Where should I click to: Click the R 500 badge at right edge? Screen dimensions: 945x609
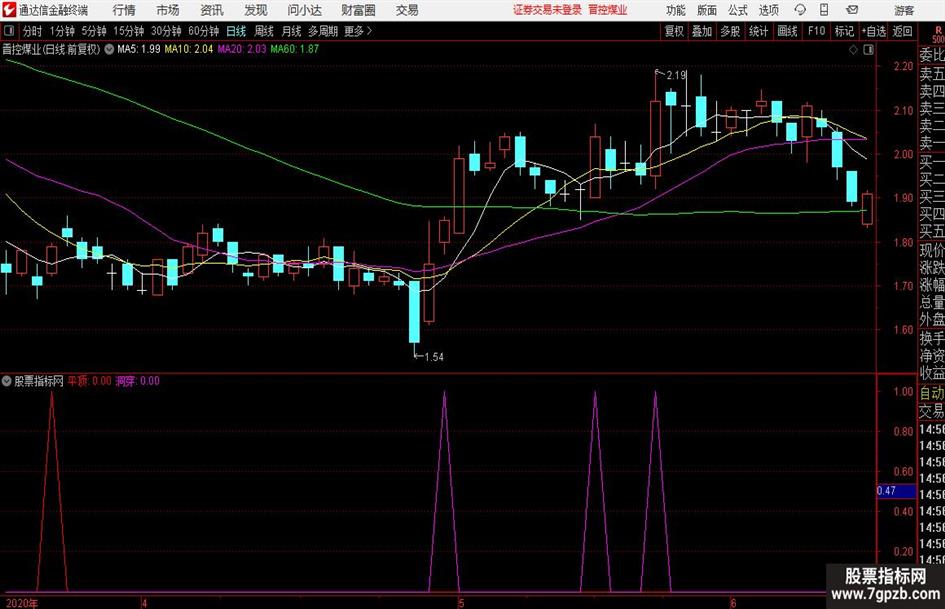pos(938,34)
